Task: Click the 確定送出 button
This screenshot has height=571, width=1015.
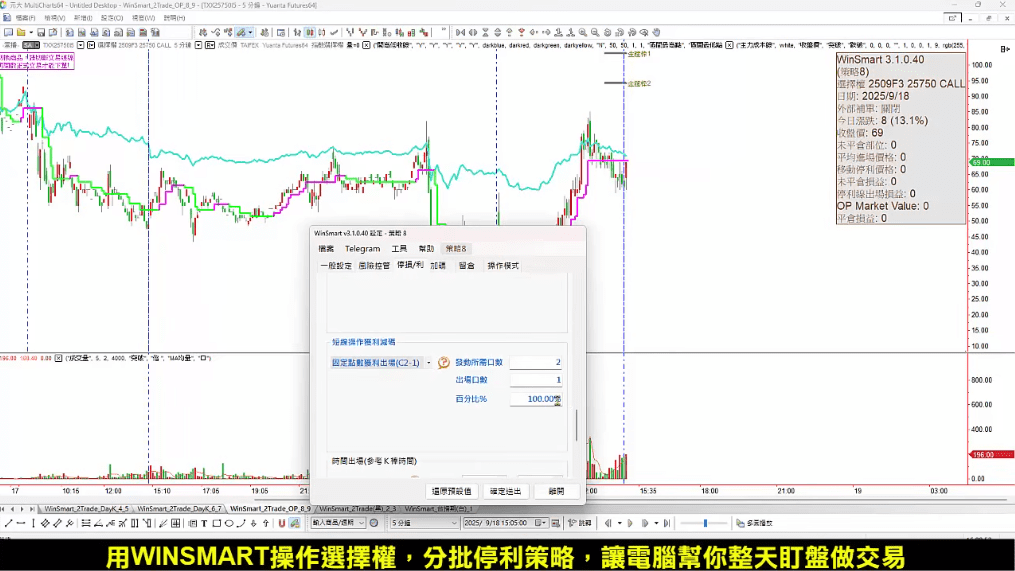Action: click(x=504, y=491)
